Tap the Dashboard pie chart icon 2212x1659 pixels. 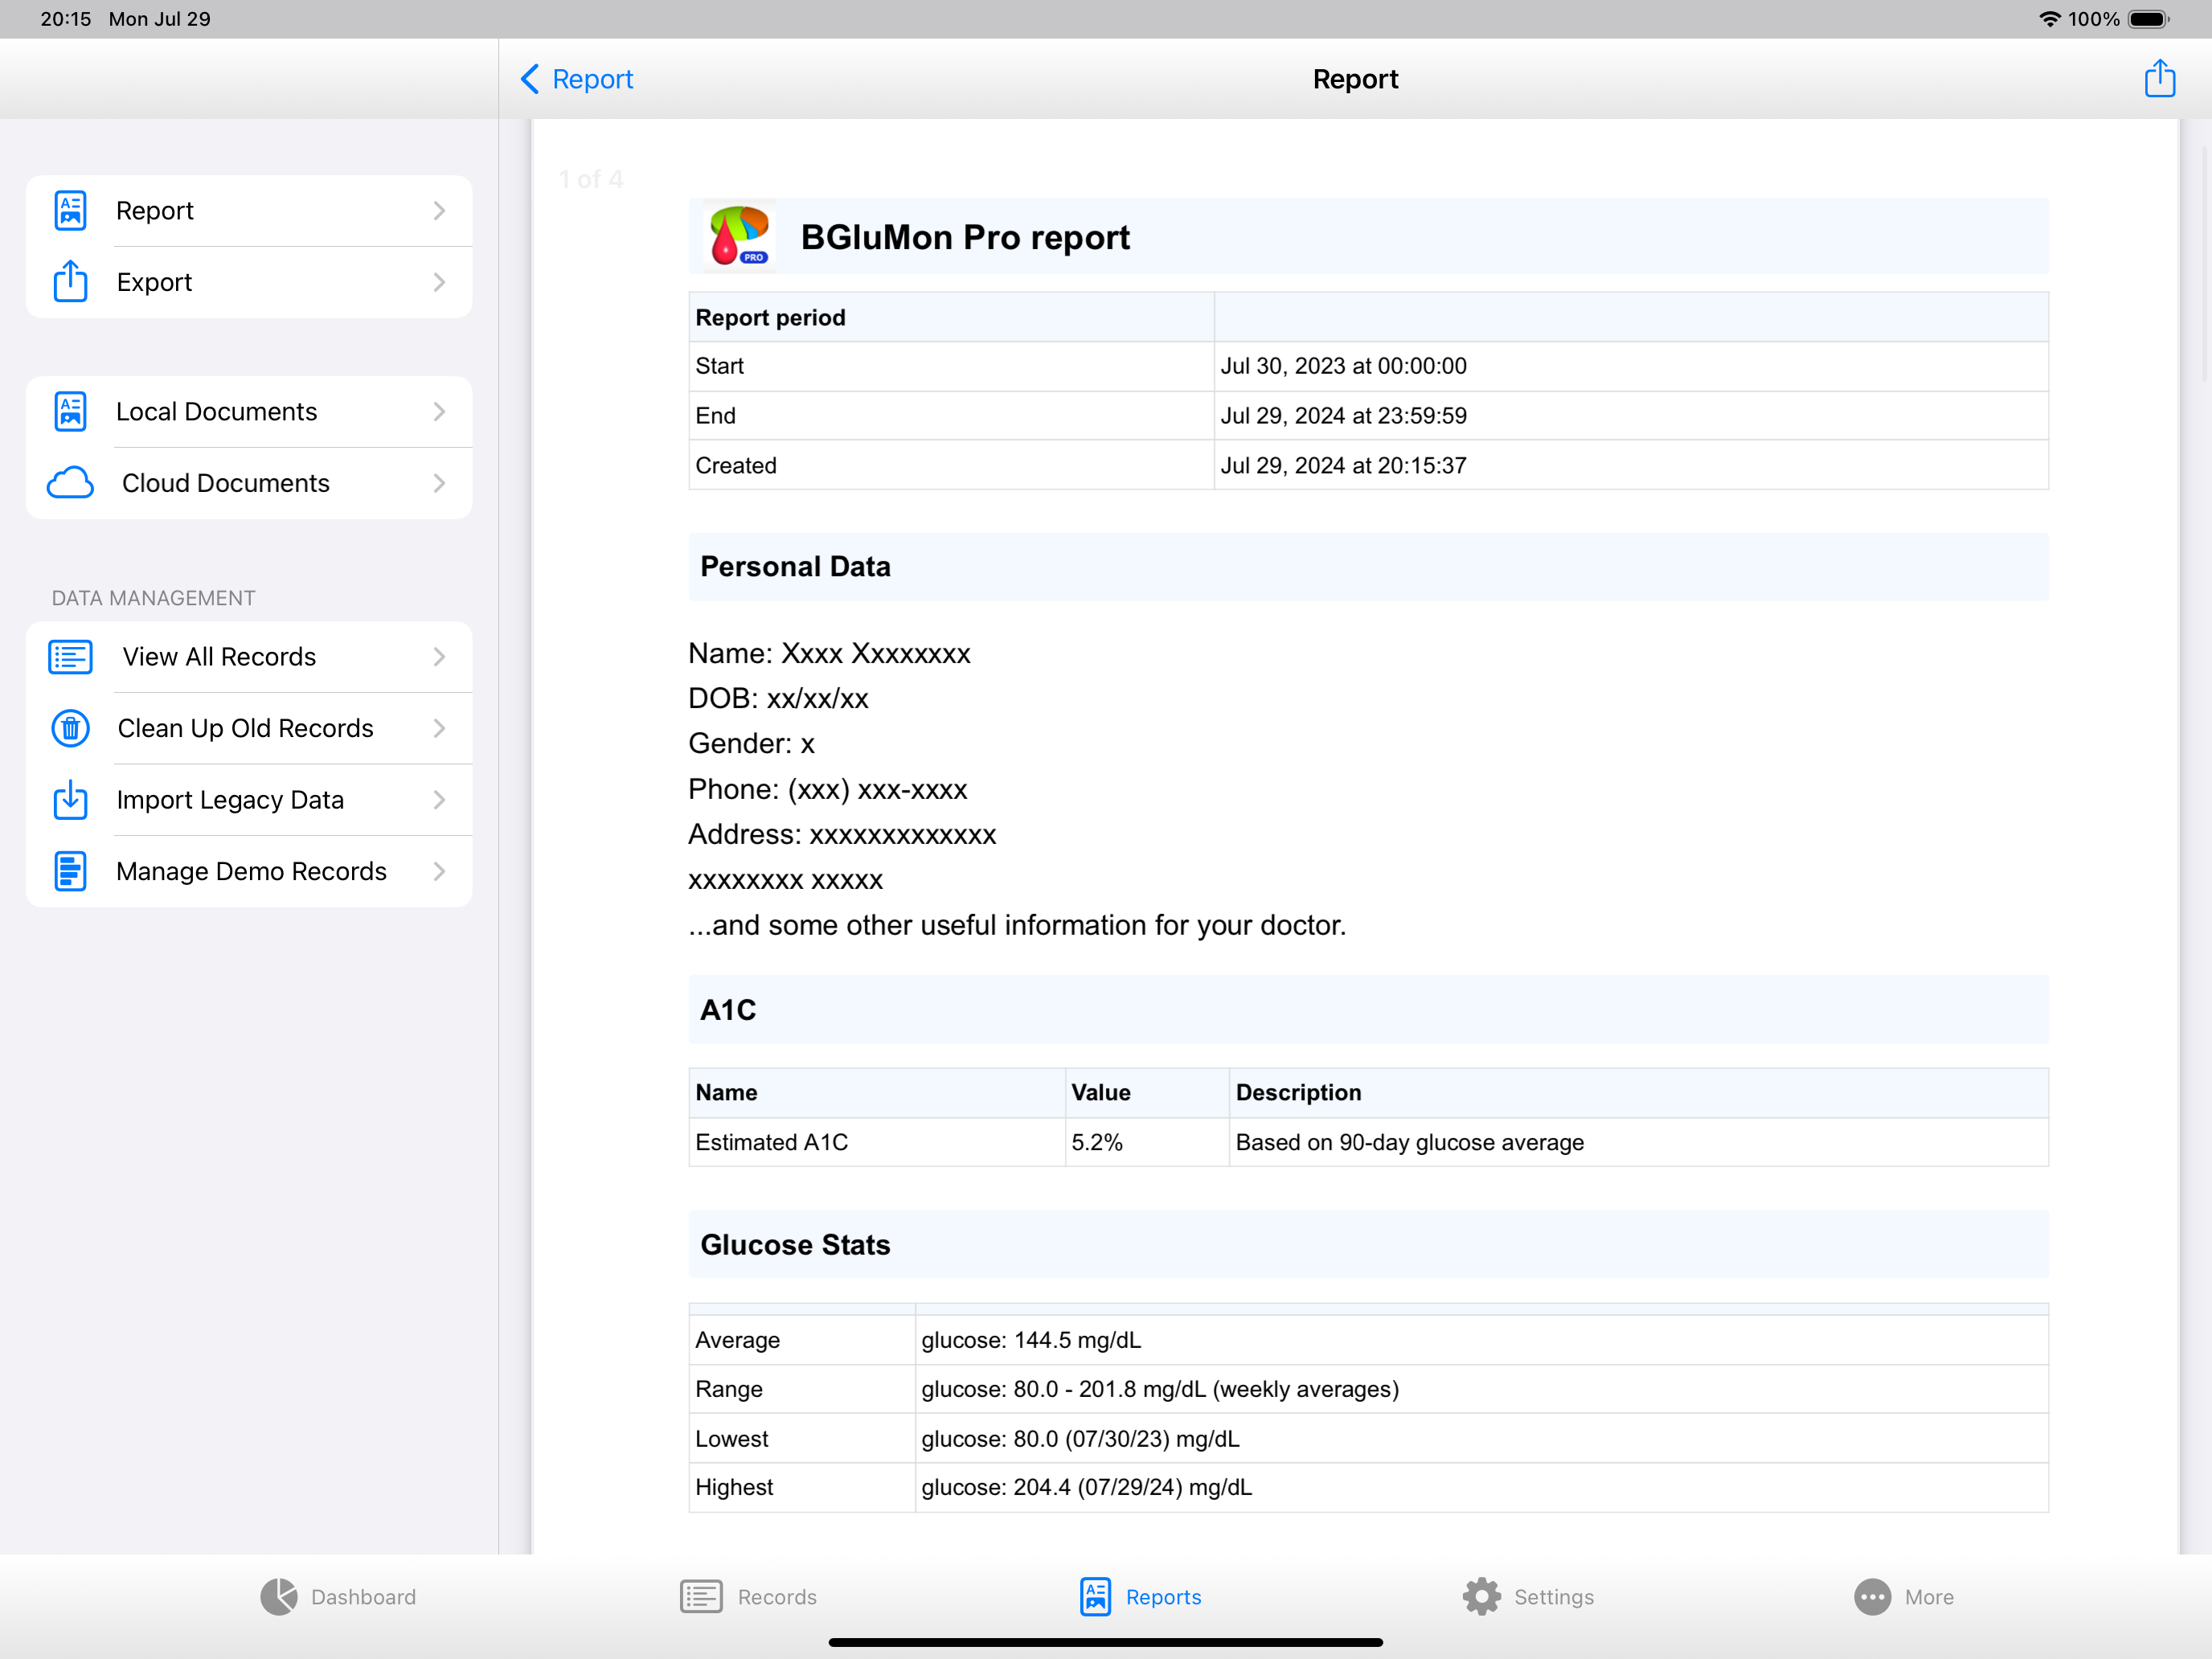point(279,1597)
